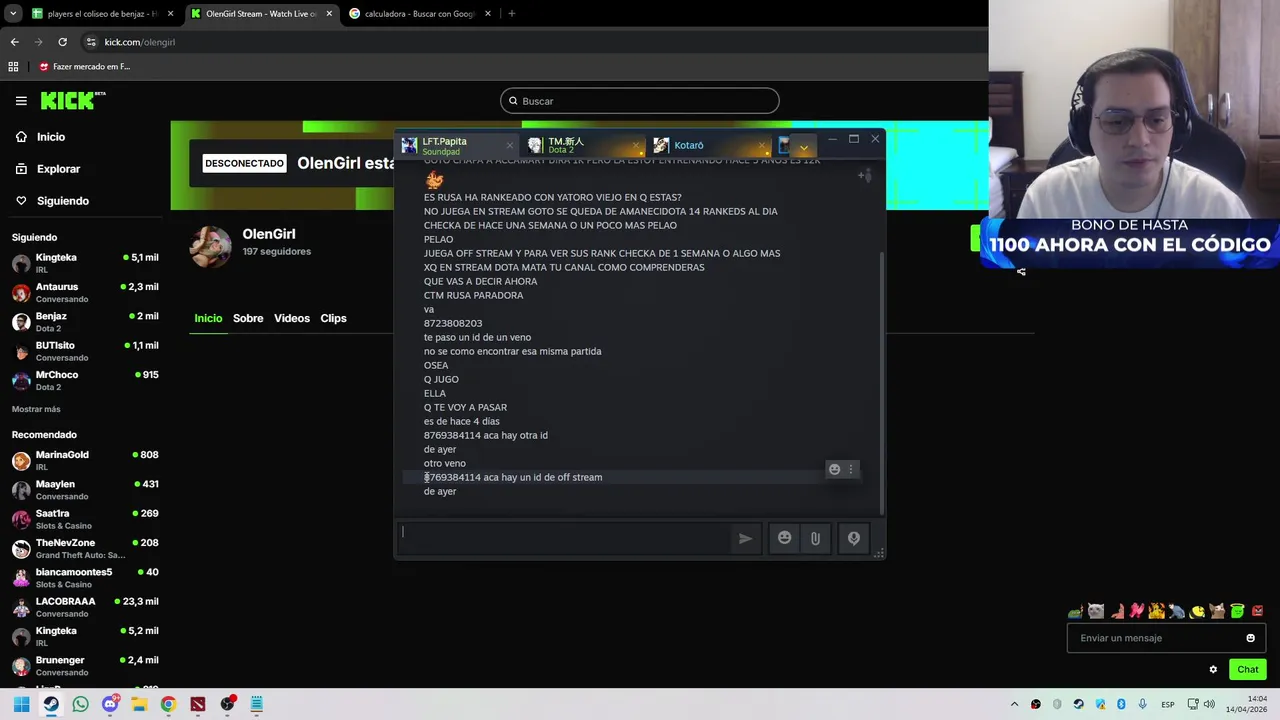Viewport: 1280px width, 720px height.
Task: Open WhatsApp from the taskbar
Action: [x=80, y=704]
